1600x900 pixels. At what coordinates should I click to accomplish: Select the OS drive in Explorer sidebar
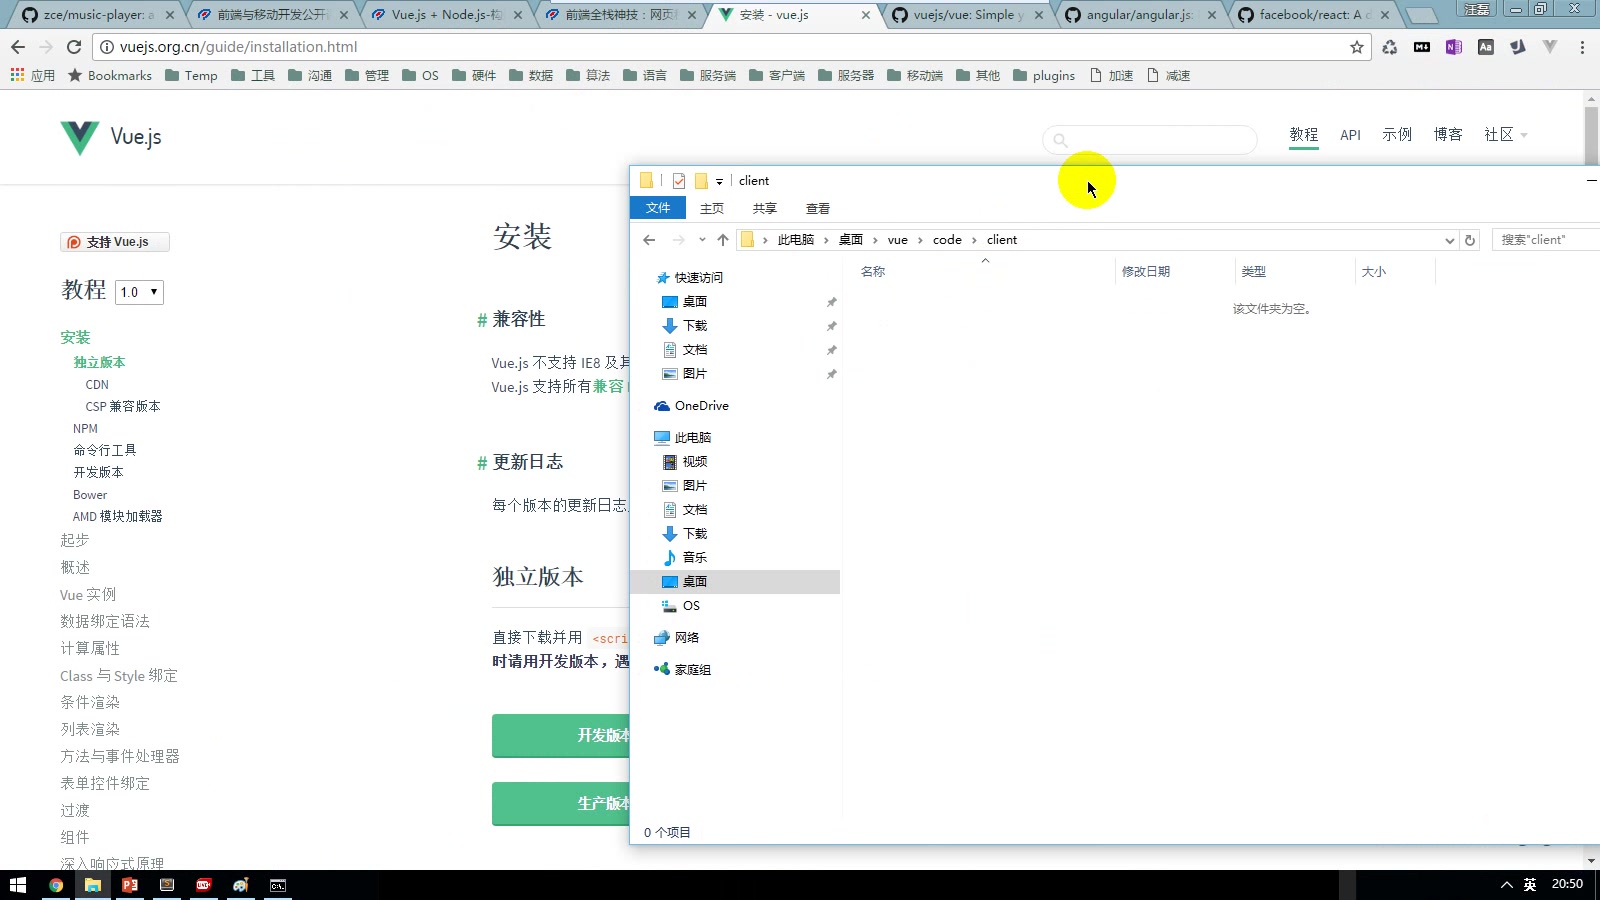681,606
